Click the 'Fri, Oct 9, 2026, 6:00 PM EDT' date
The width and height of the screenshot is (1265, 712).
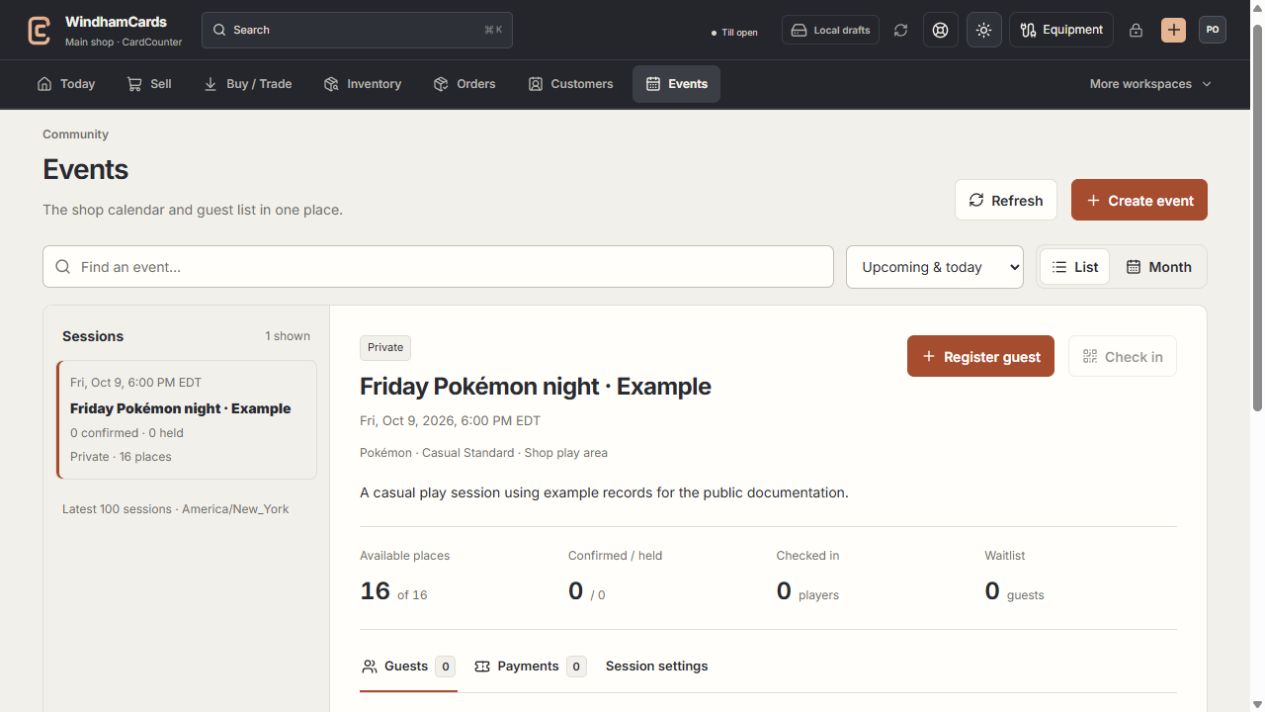(450, 421)
